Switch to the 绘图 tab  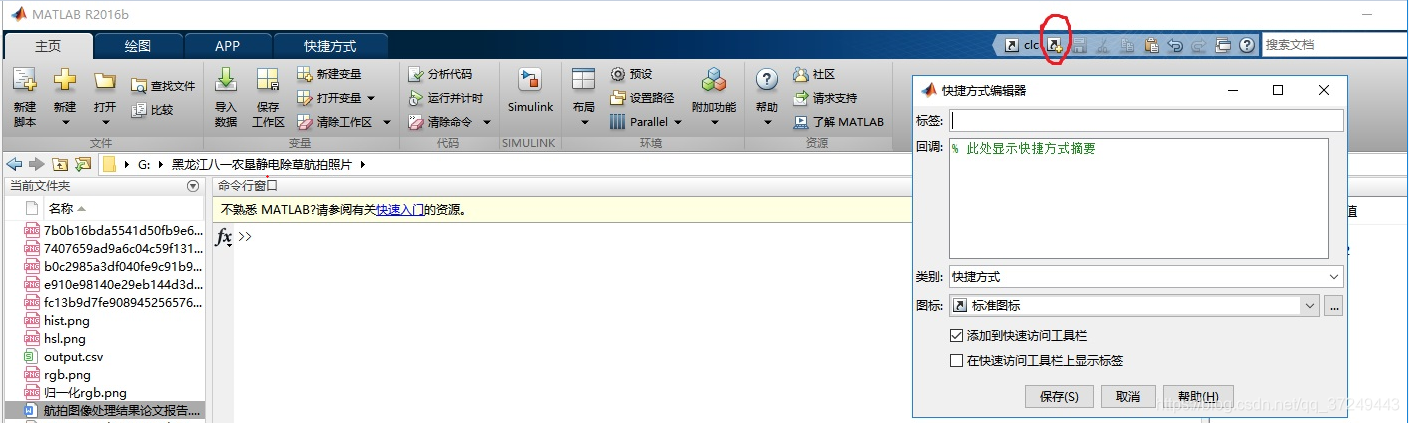point(138,46)
